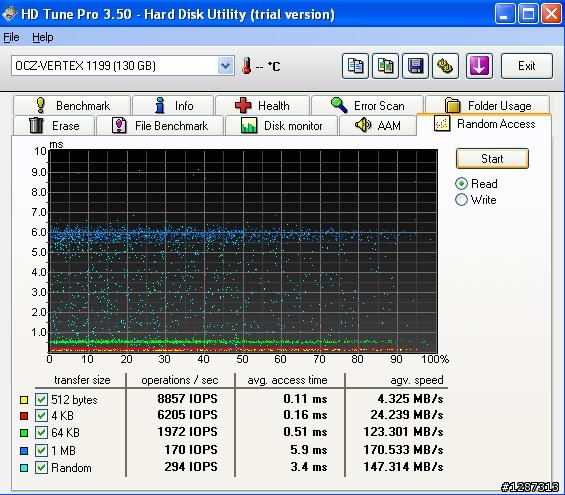This screenshot has width=565, height=495.
Task: Click the 8857 IOPS value
Action: 187,399
